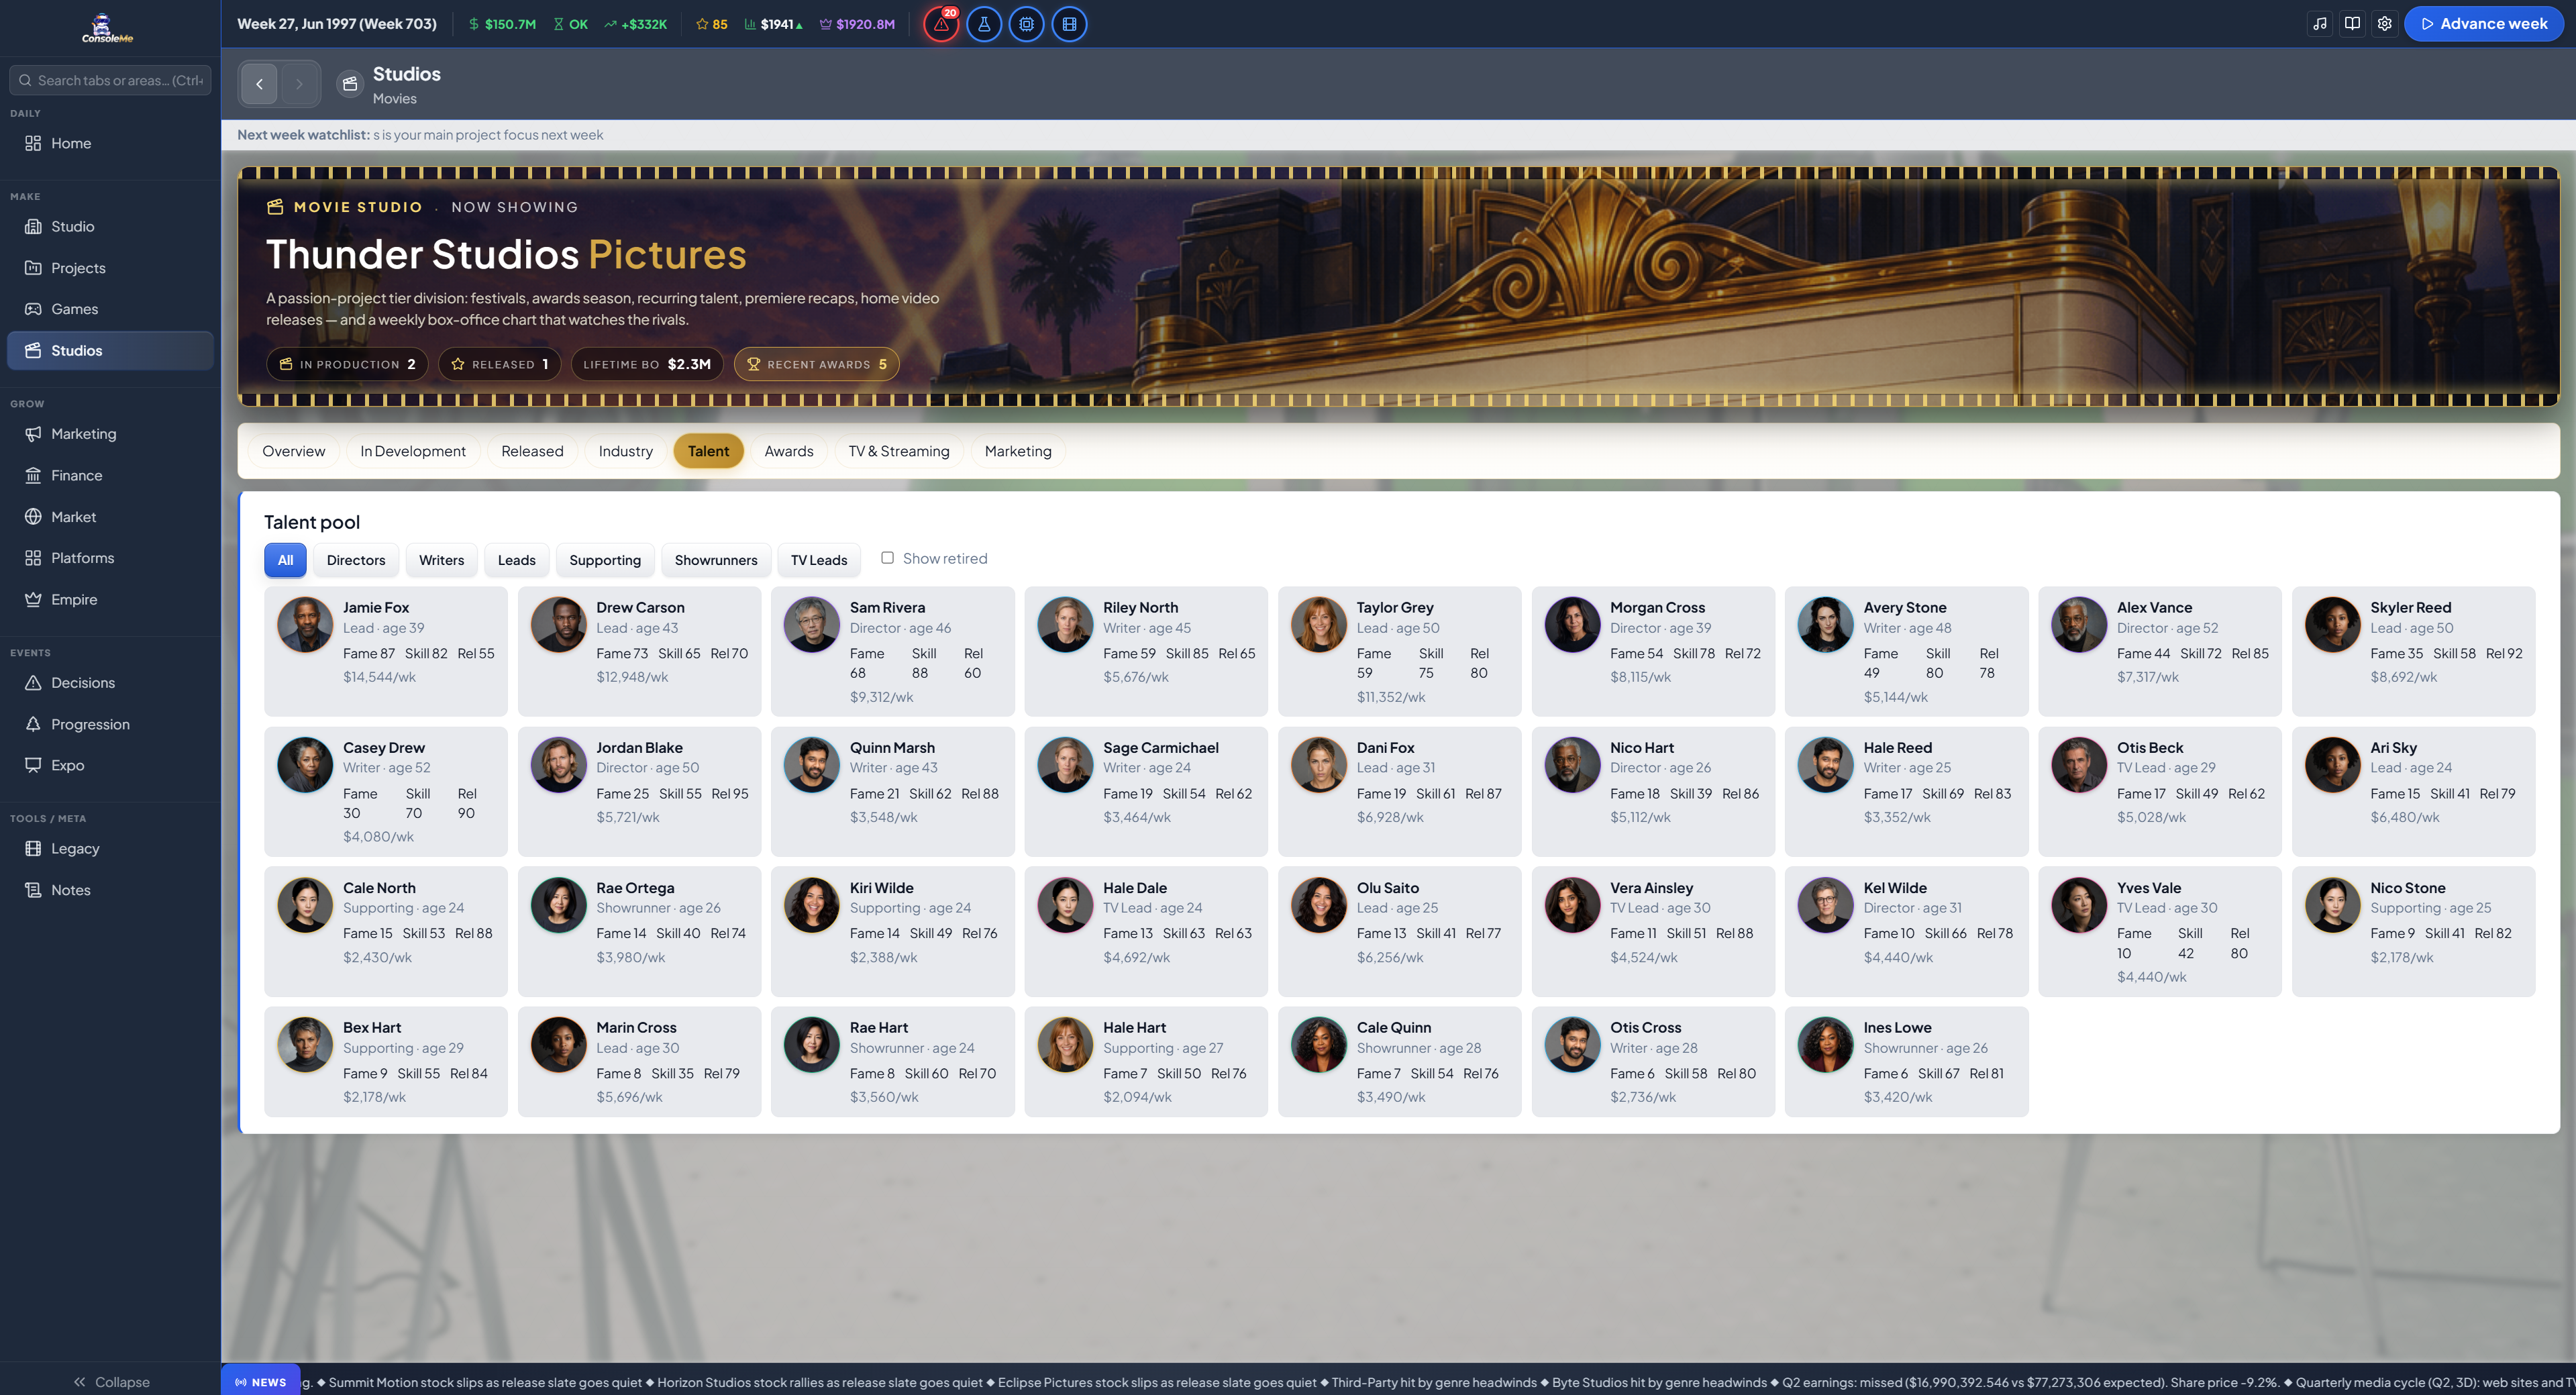Open Expo in the sidebar
2576x1395 pixels.
click(110, 765)
